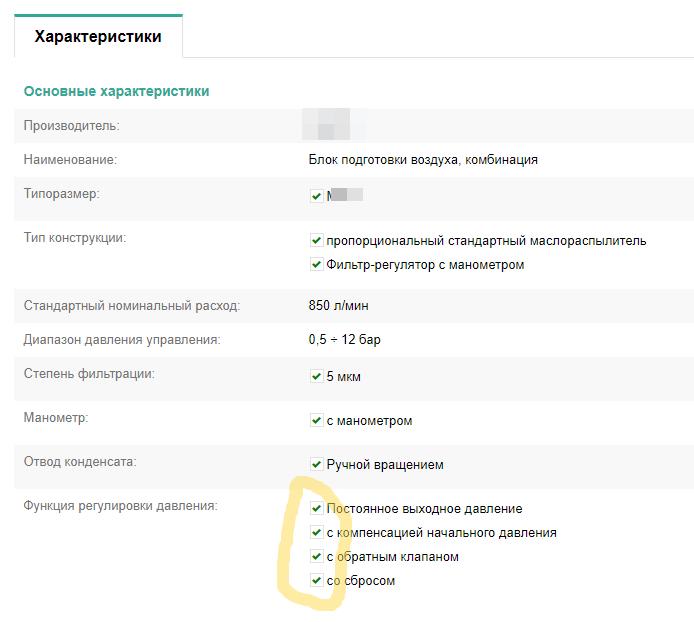Click the Функция регулировки давления label
Image resolution: width=694 pixels, height=622 pixels.
[120, 506]
